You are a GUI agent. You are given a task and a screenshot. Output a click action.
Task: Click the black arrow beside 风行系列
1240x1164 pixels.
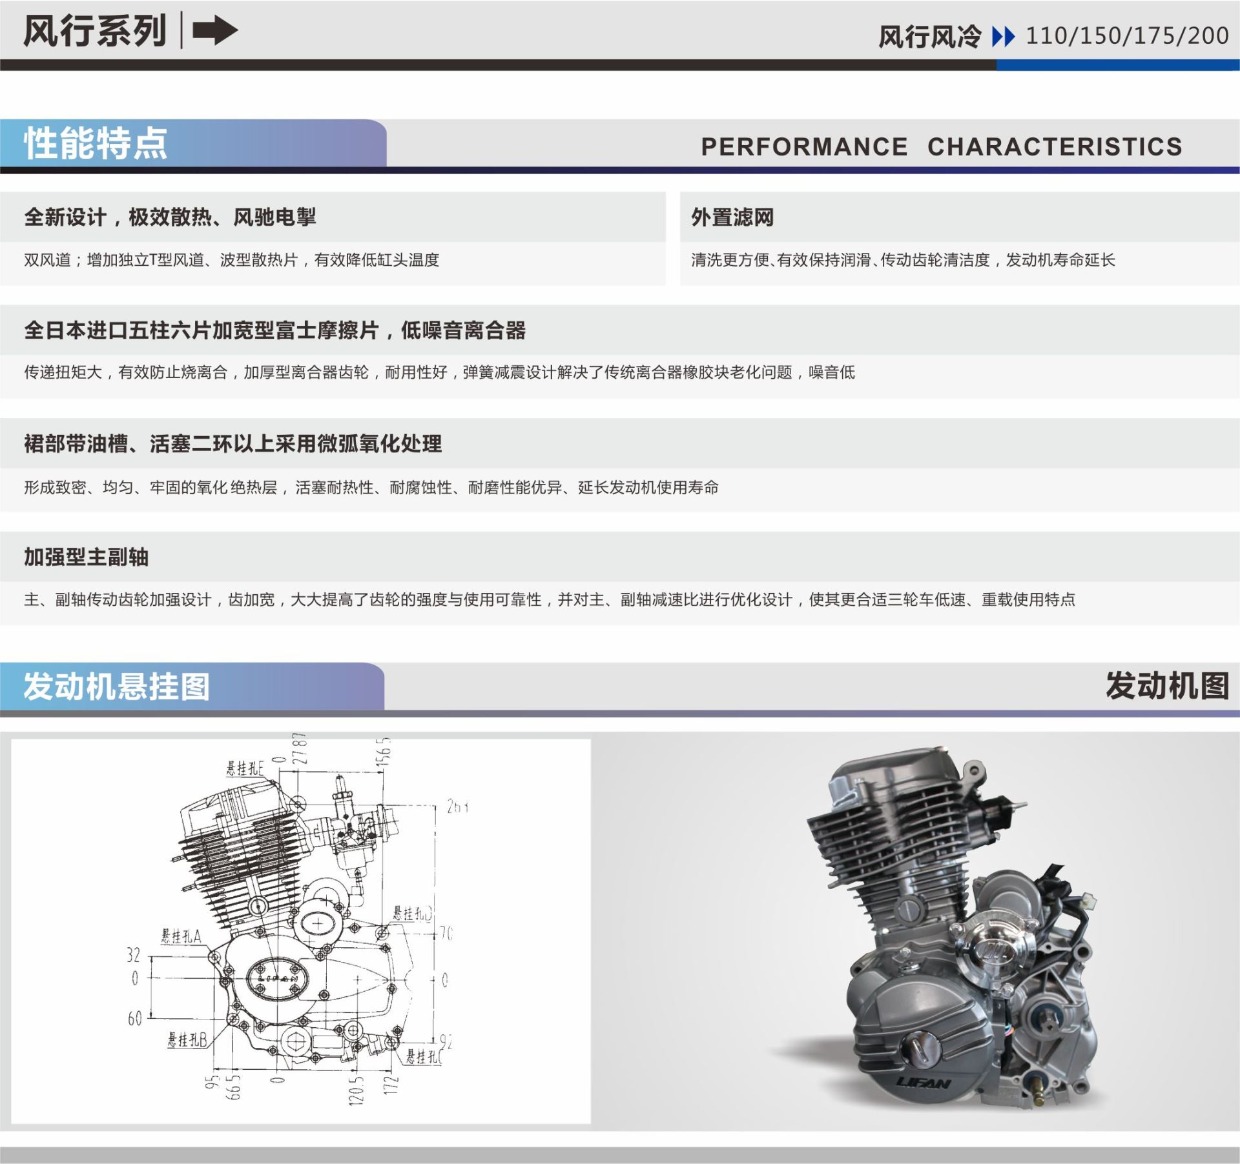[x=214, y=31]
